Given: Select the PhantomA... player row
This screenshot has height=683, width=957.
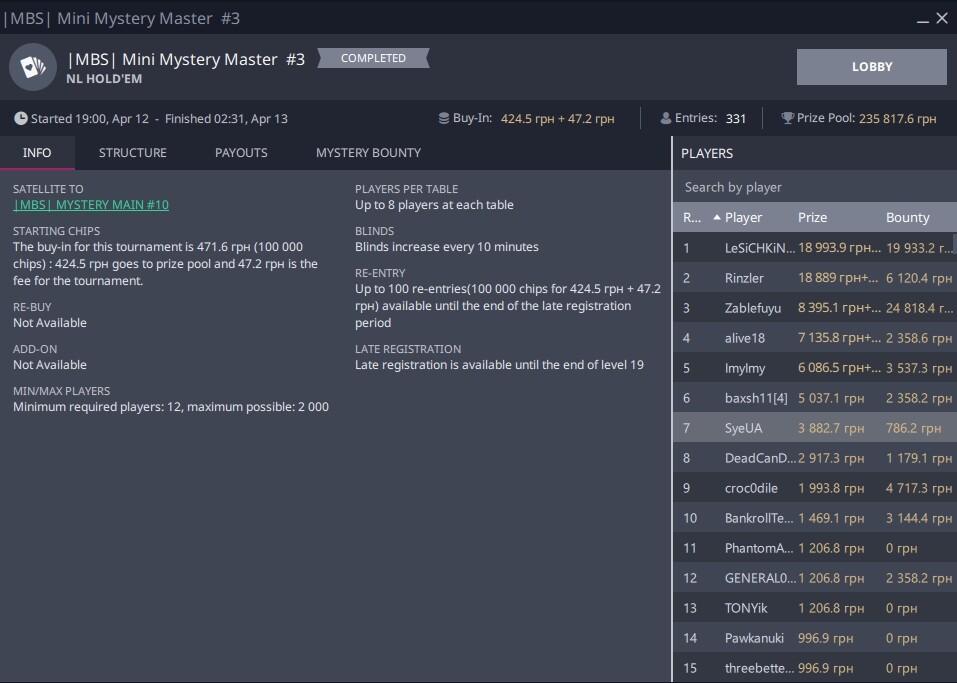Looking at the screenshot, I should 815,548.
